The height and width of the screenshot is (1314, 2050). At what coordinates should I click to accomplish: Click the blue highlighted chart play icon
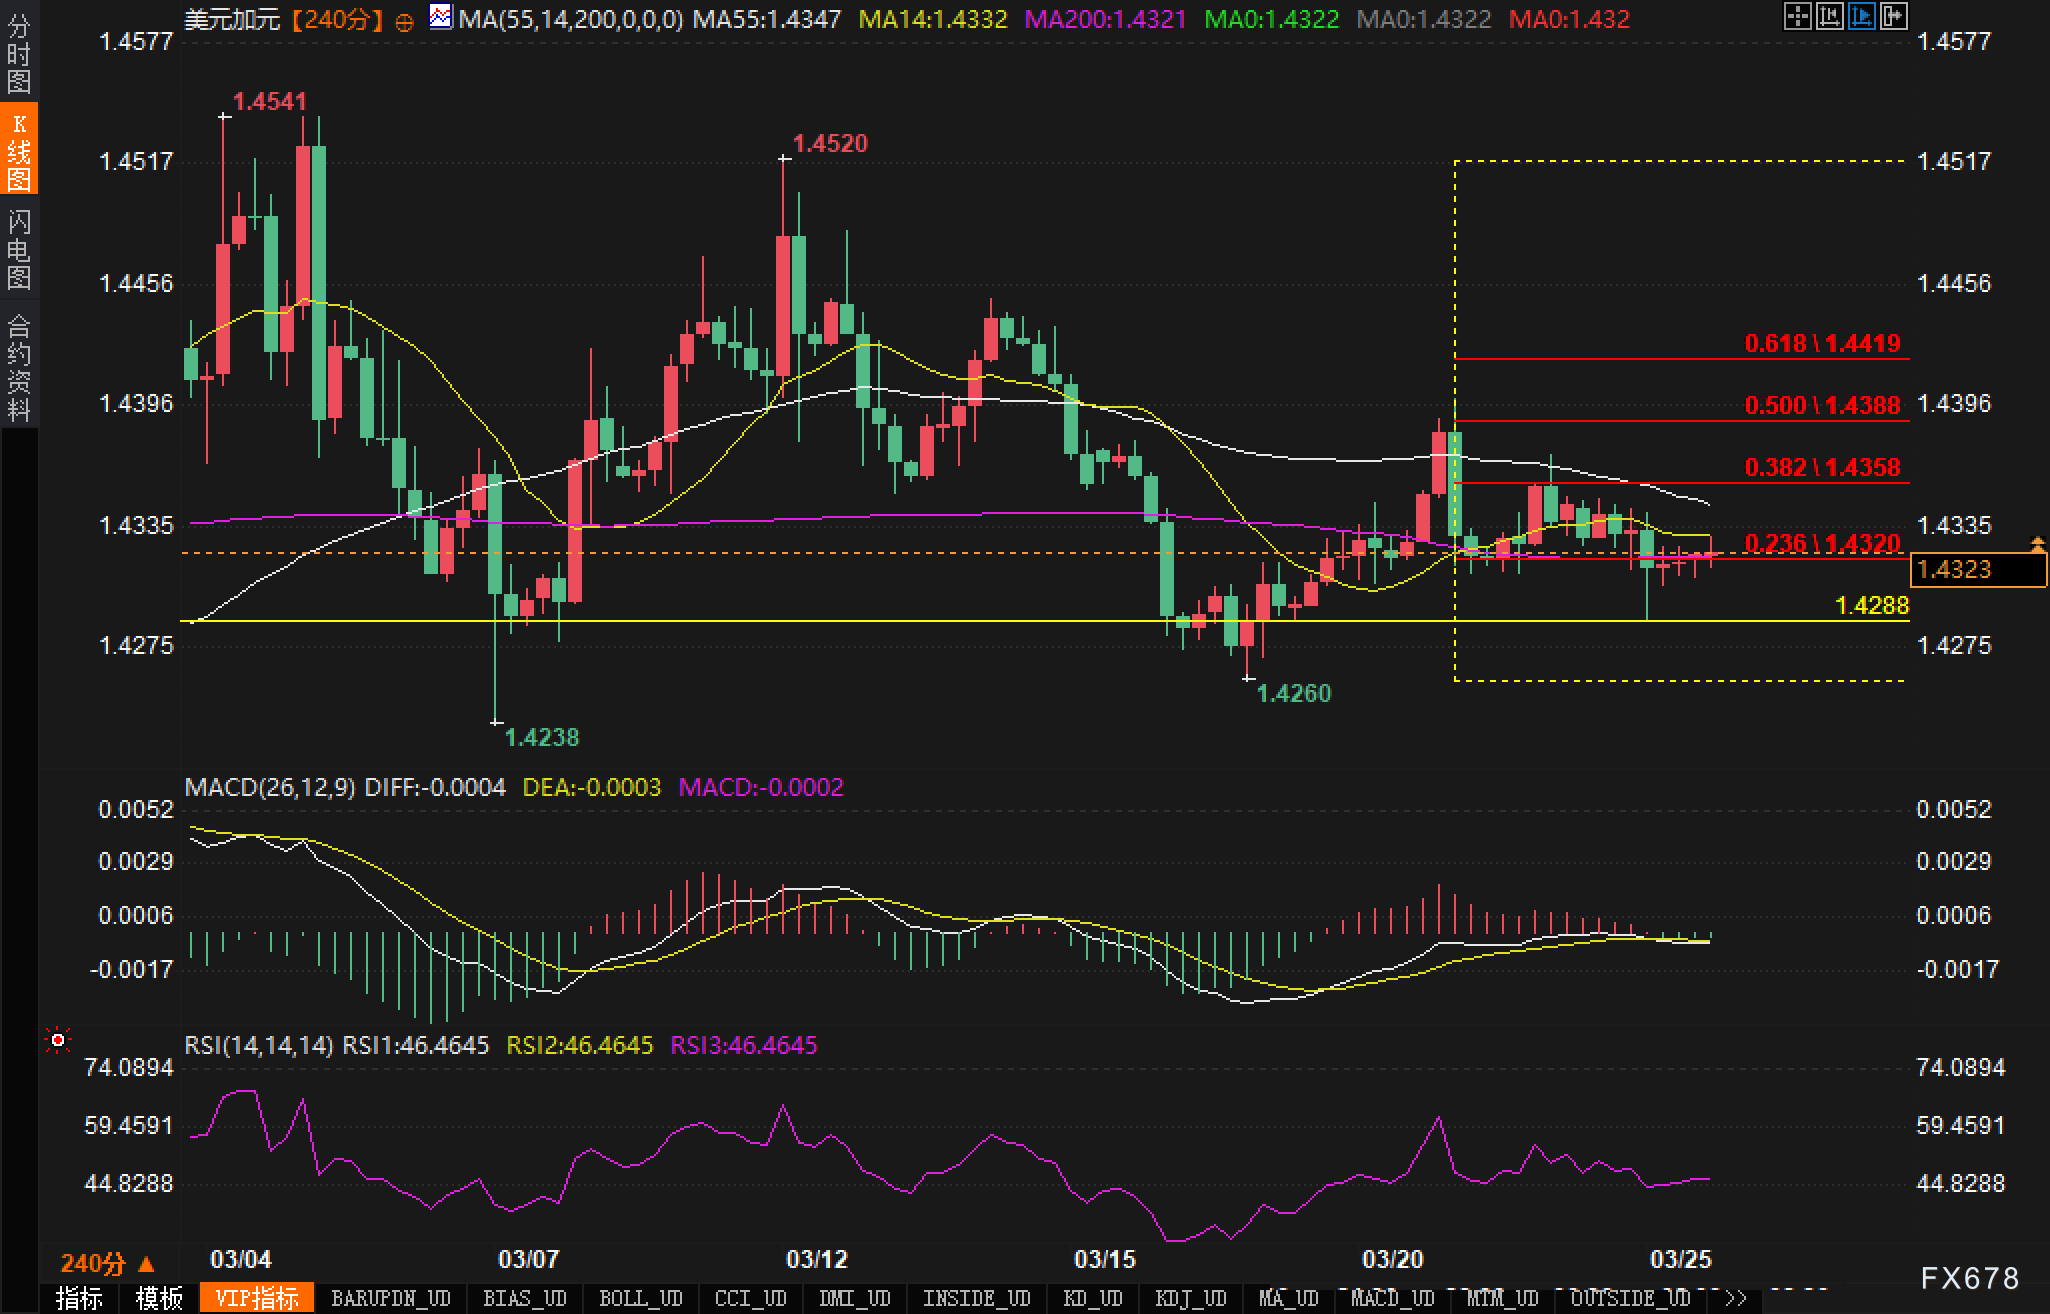tap(1861, 16)
